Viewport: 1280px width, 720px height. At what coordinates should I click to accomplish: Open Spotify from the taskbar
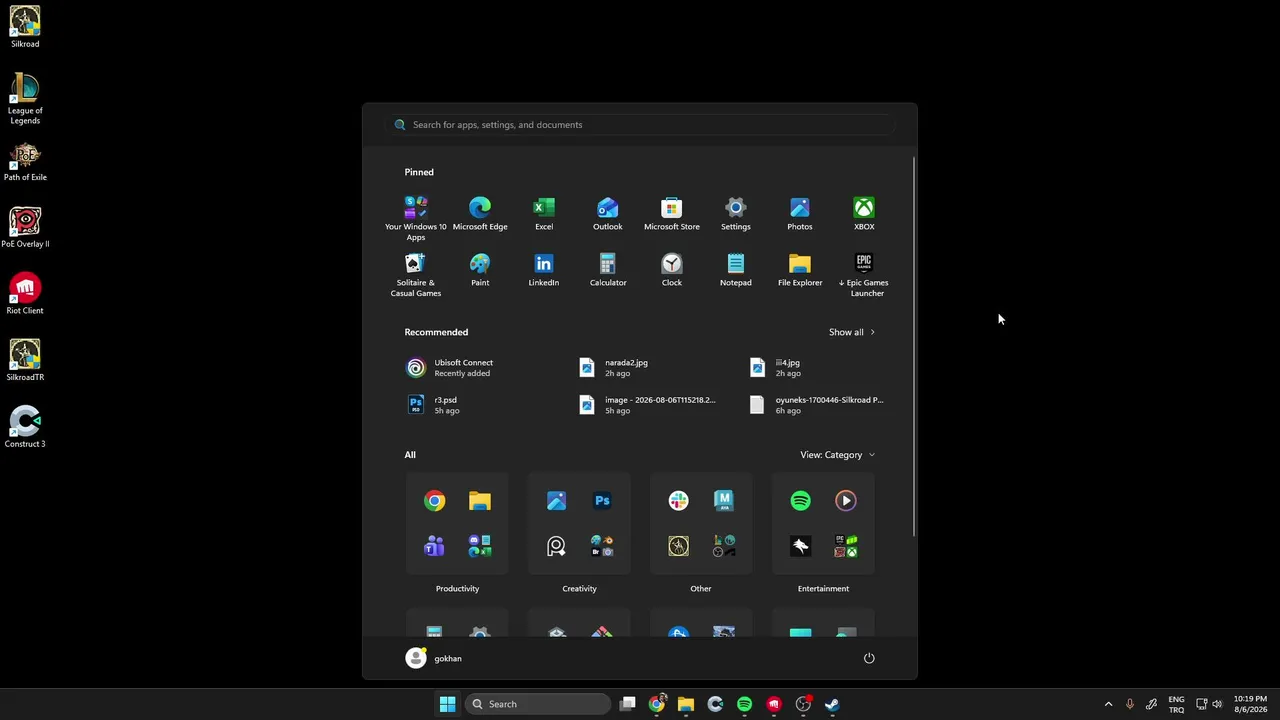[x=744, y=704]
